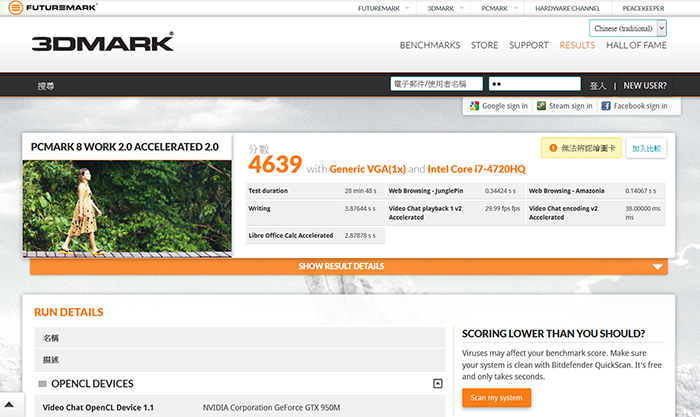Click the benchmark thumbnail of walking woman

[127, 209]
